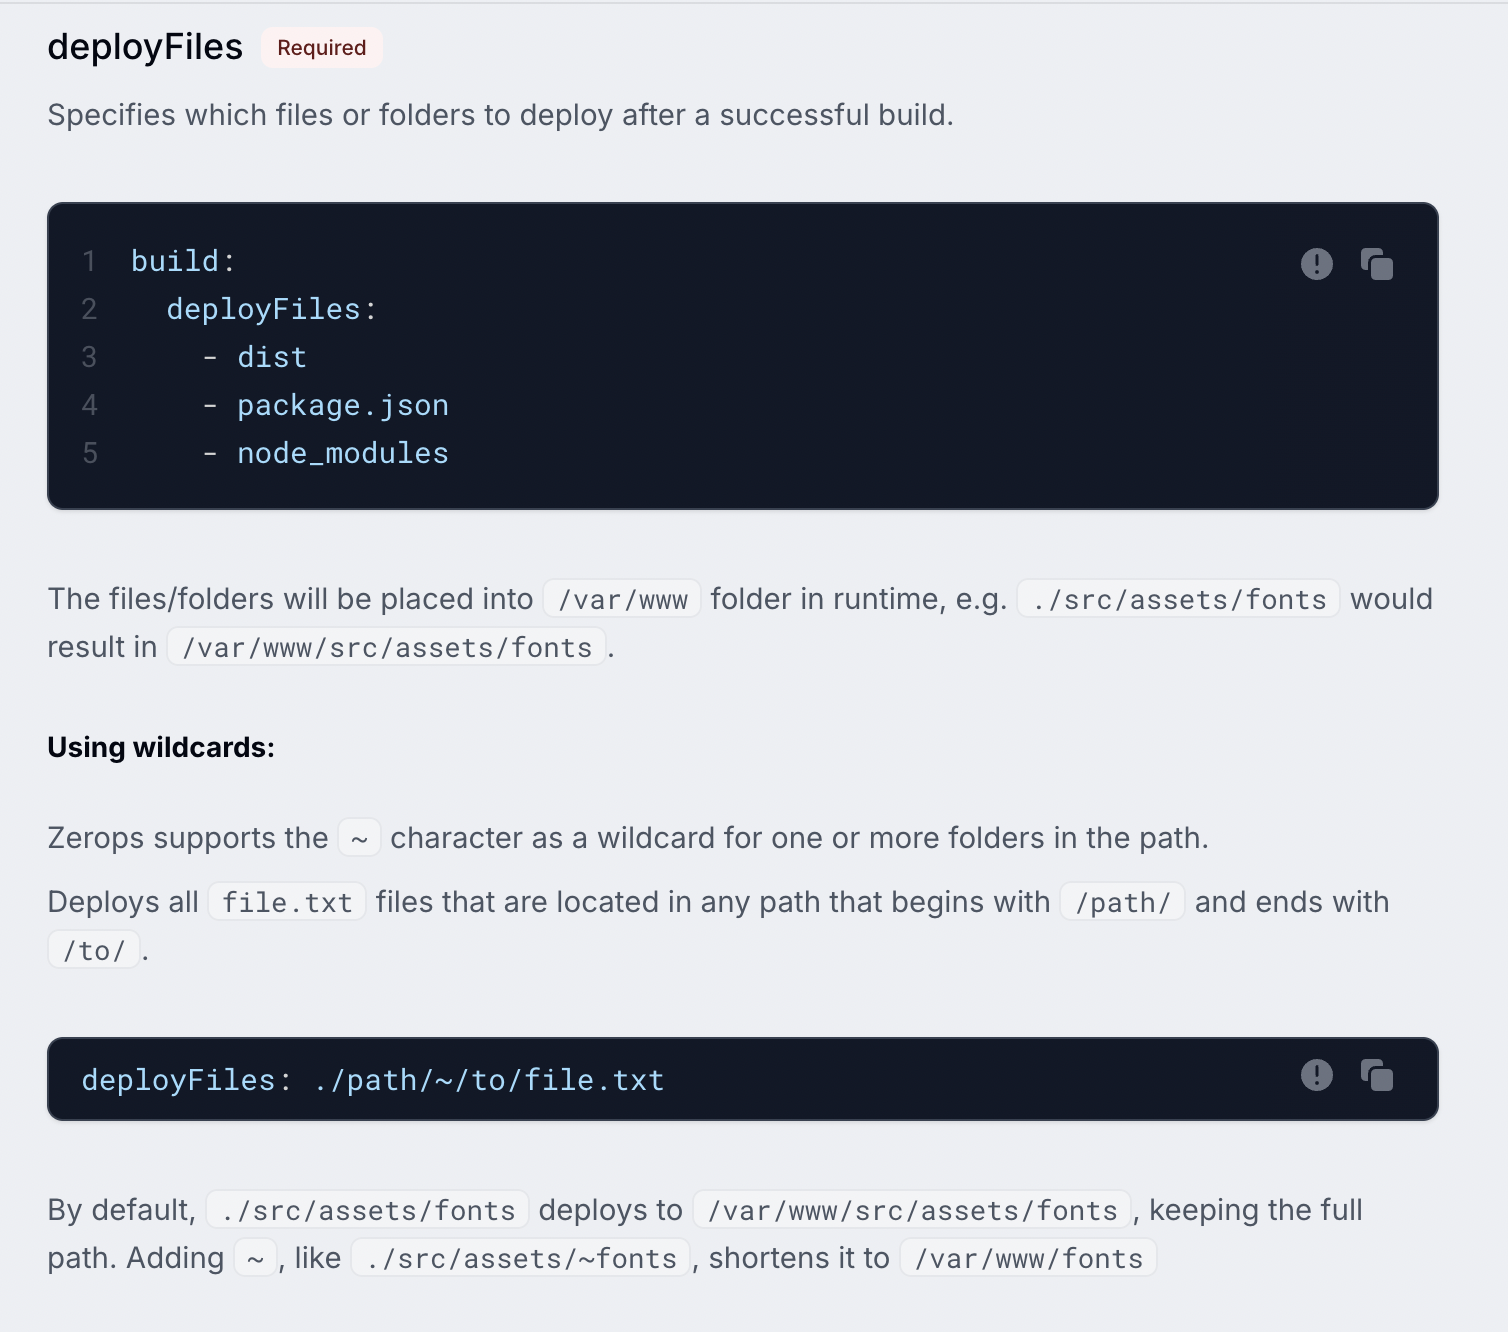Screen dimensions: 1508x1332
Task: Click the "Using wildcards:" subheading
Action: tap(161, 747)
